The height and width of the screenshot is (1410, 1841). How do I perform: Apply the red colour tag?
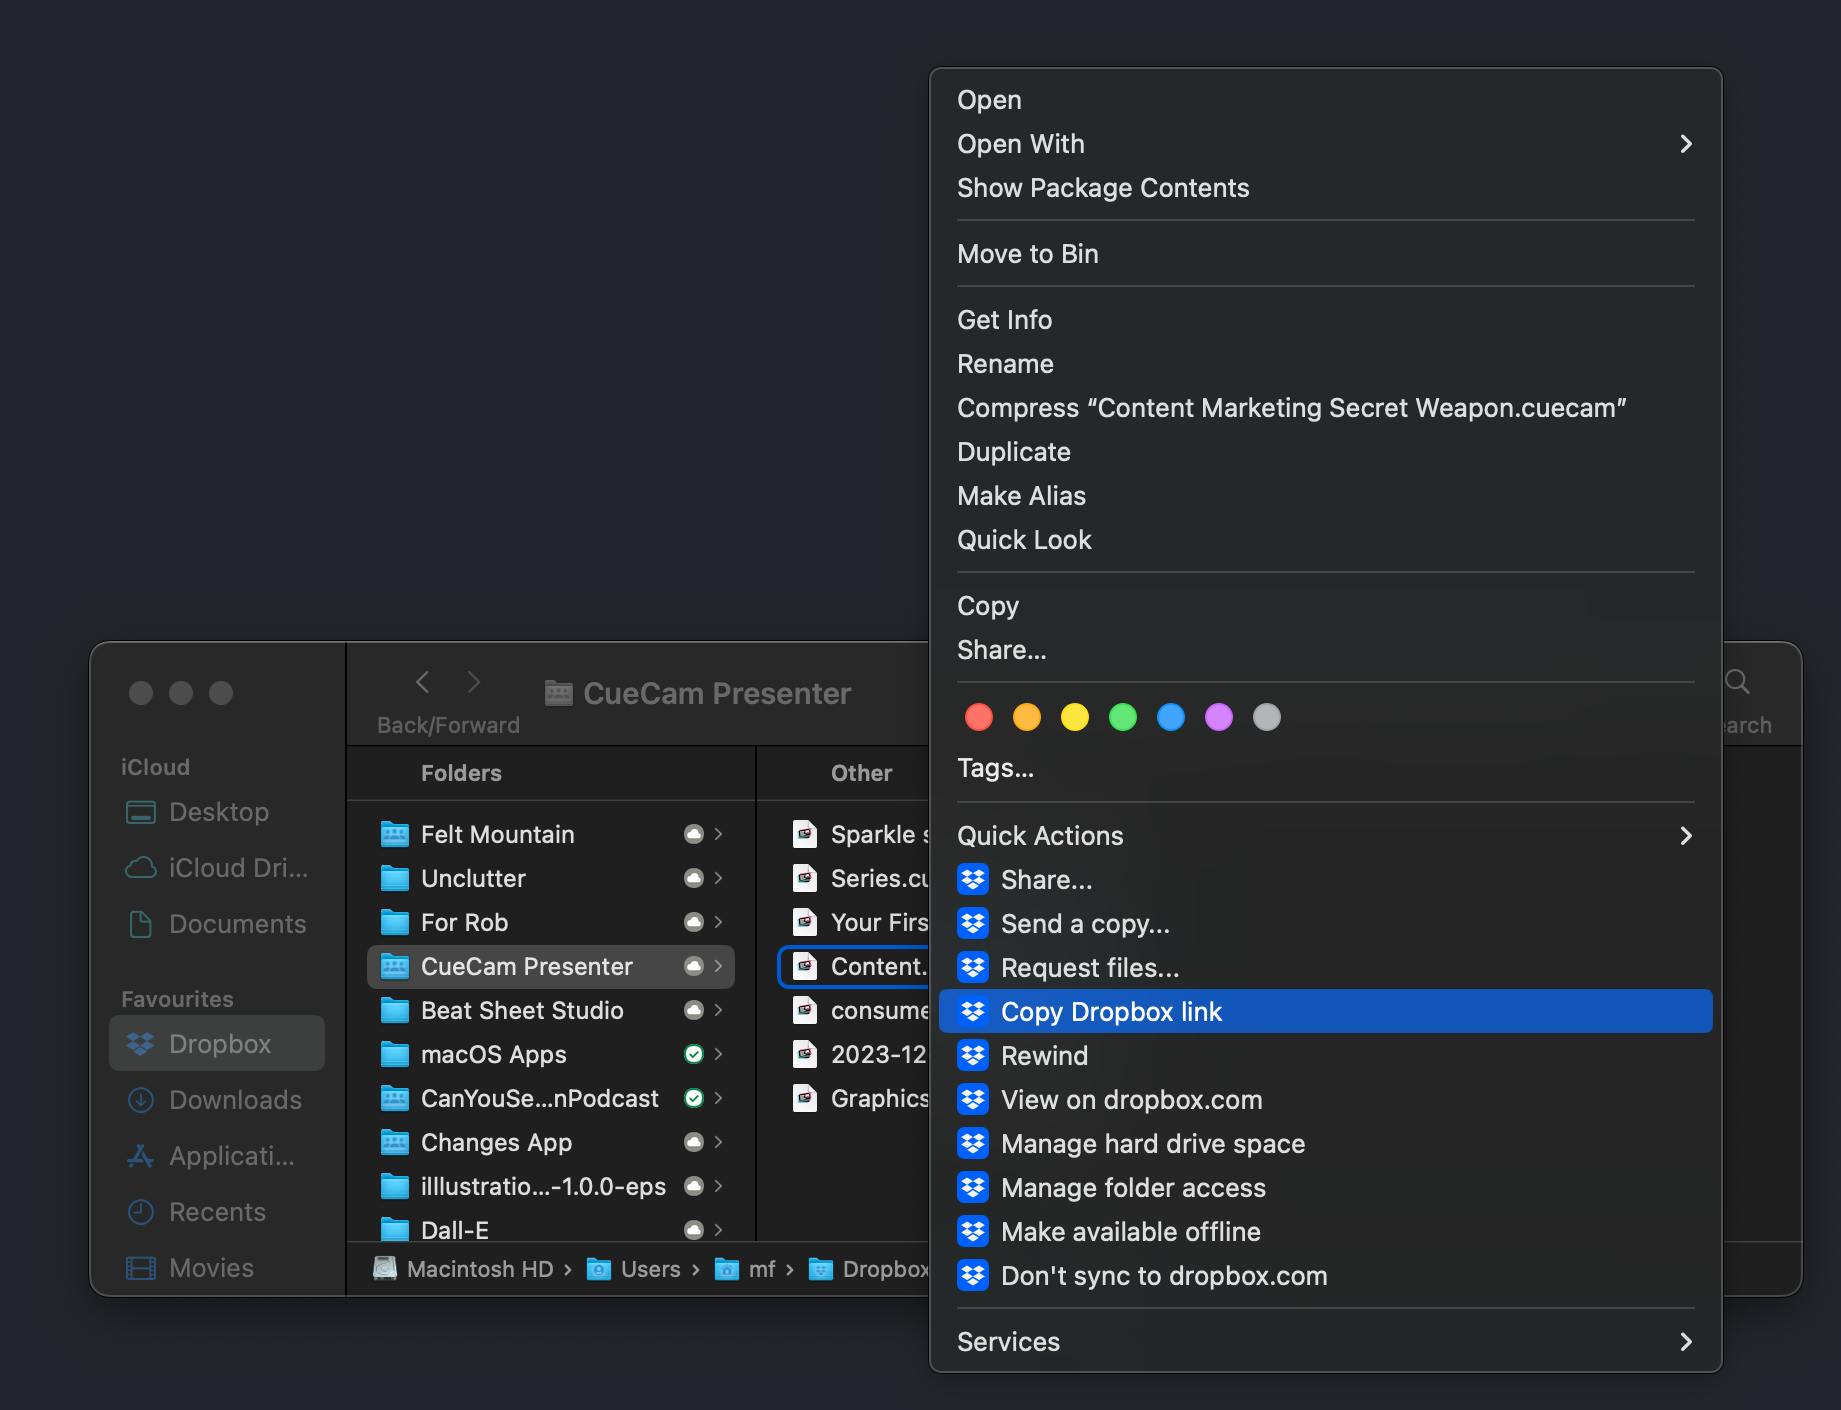pyautogui.click(x=979, y=717)
